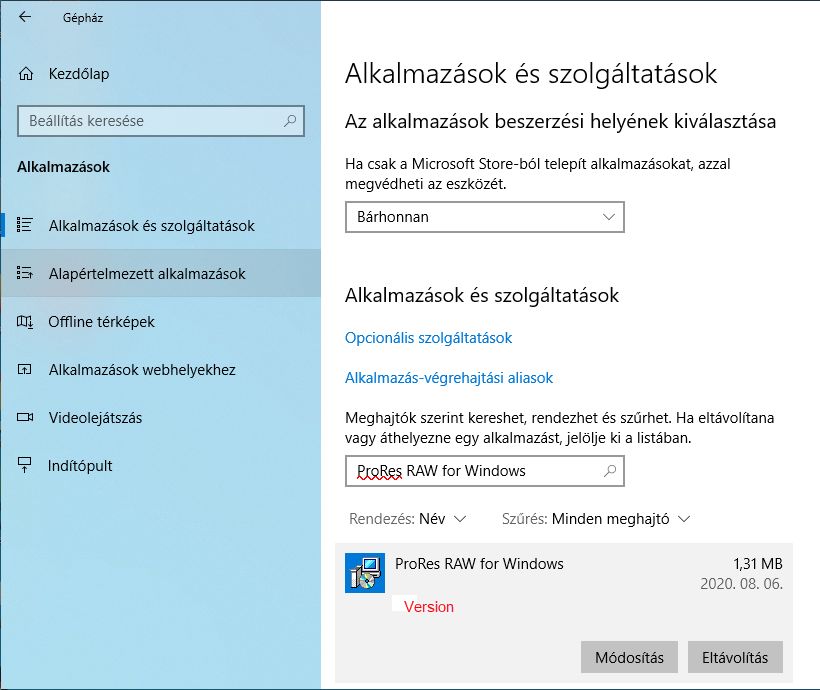The width and height of the screenshot is (820, 690).
Task: Click the Offline térképek map icon
Action: (26, 322)
